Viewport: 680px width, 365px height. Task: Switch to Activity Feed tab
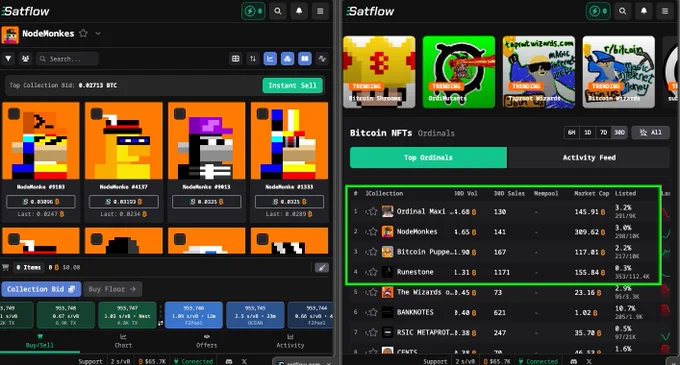pyautogui.click(x=589, y=157)
